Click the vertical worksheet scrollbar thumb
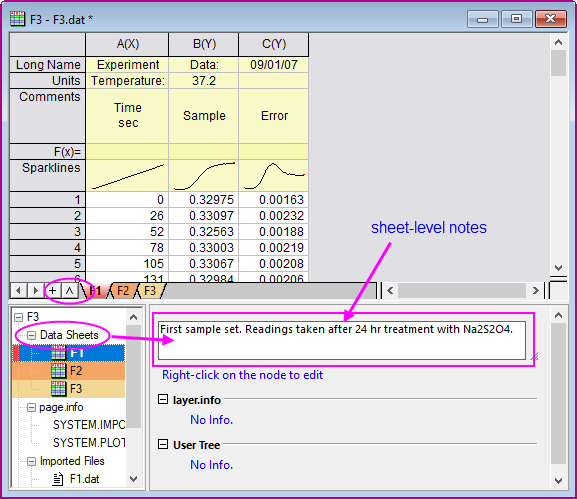 [558, 63]
